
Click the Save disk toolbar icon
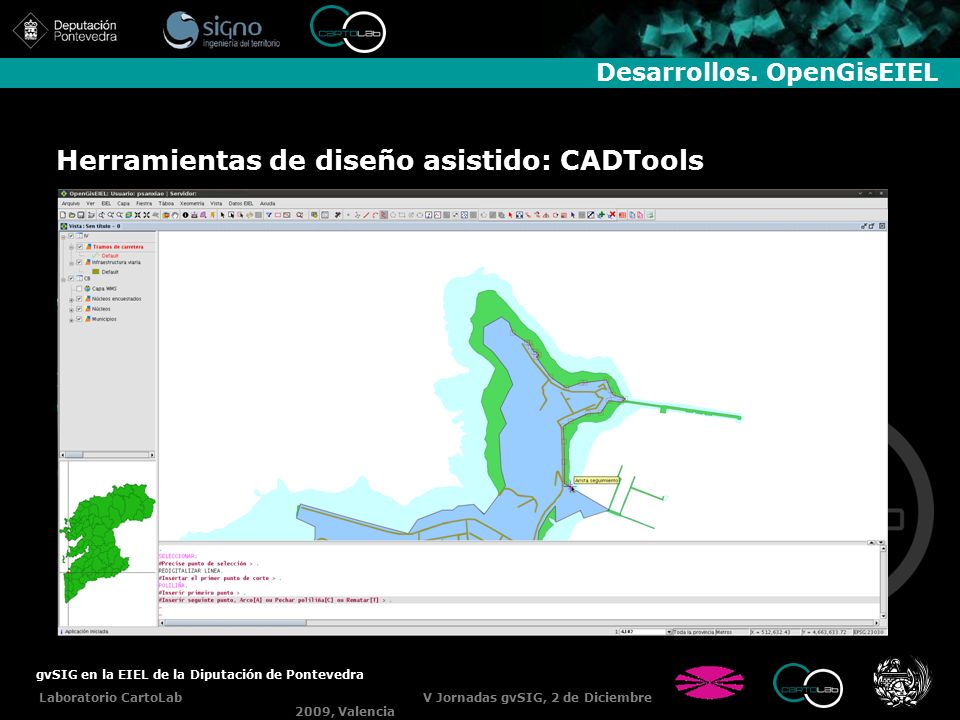(80, 215)
